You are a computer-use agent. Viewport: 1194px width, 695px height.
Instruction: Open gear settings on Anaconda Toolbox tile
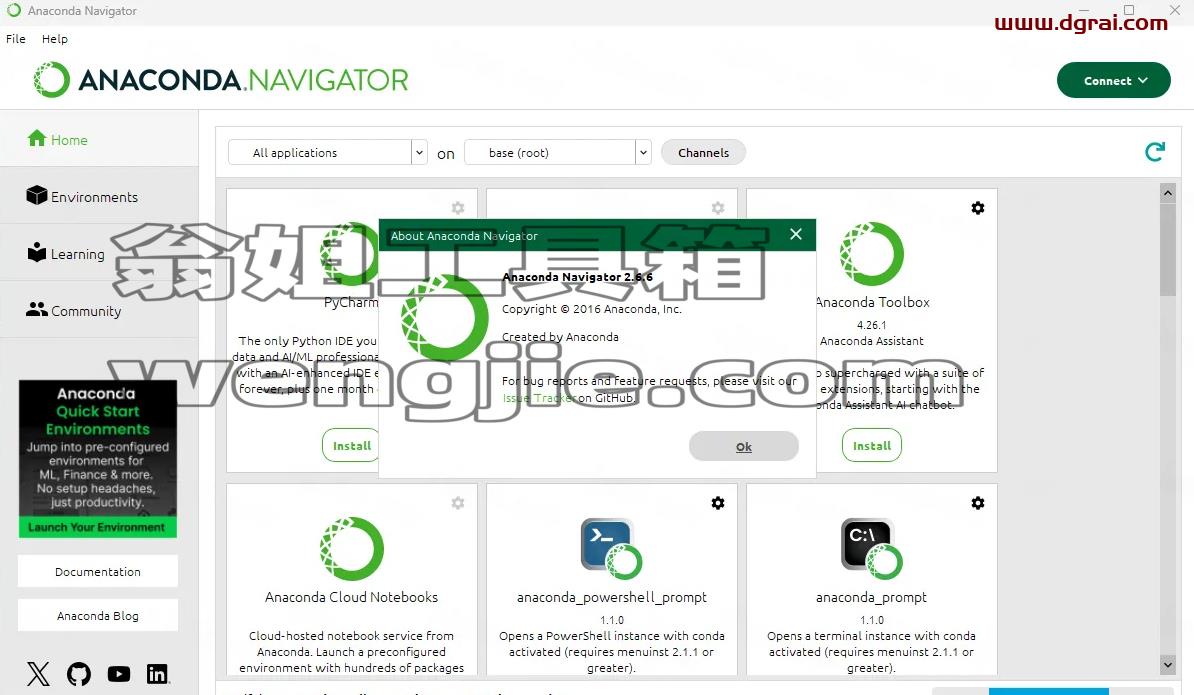(x=978, y=208)
